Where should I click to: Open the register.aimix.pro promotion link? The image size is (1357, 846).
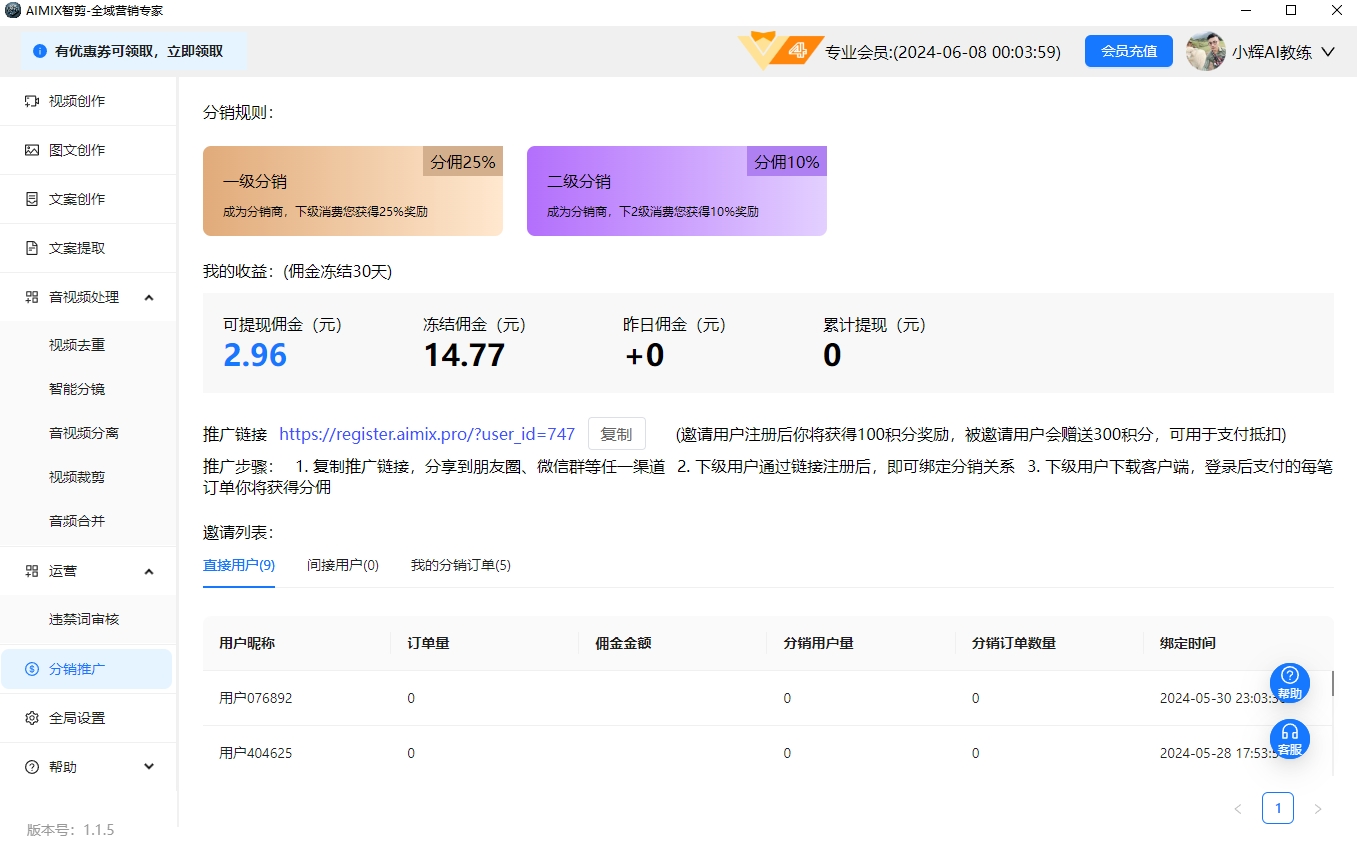(x=427, y=434)
